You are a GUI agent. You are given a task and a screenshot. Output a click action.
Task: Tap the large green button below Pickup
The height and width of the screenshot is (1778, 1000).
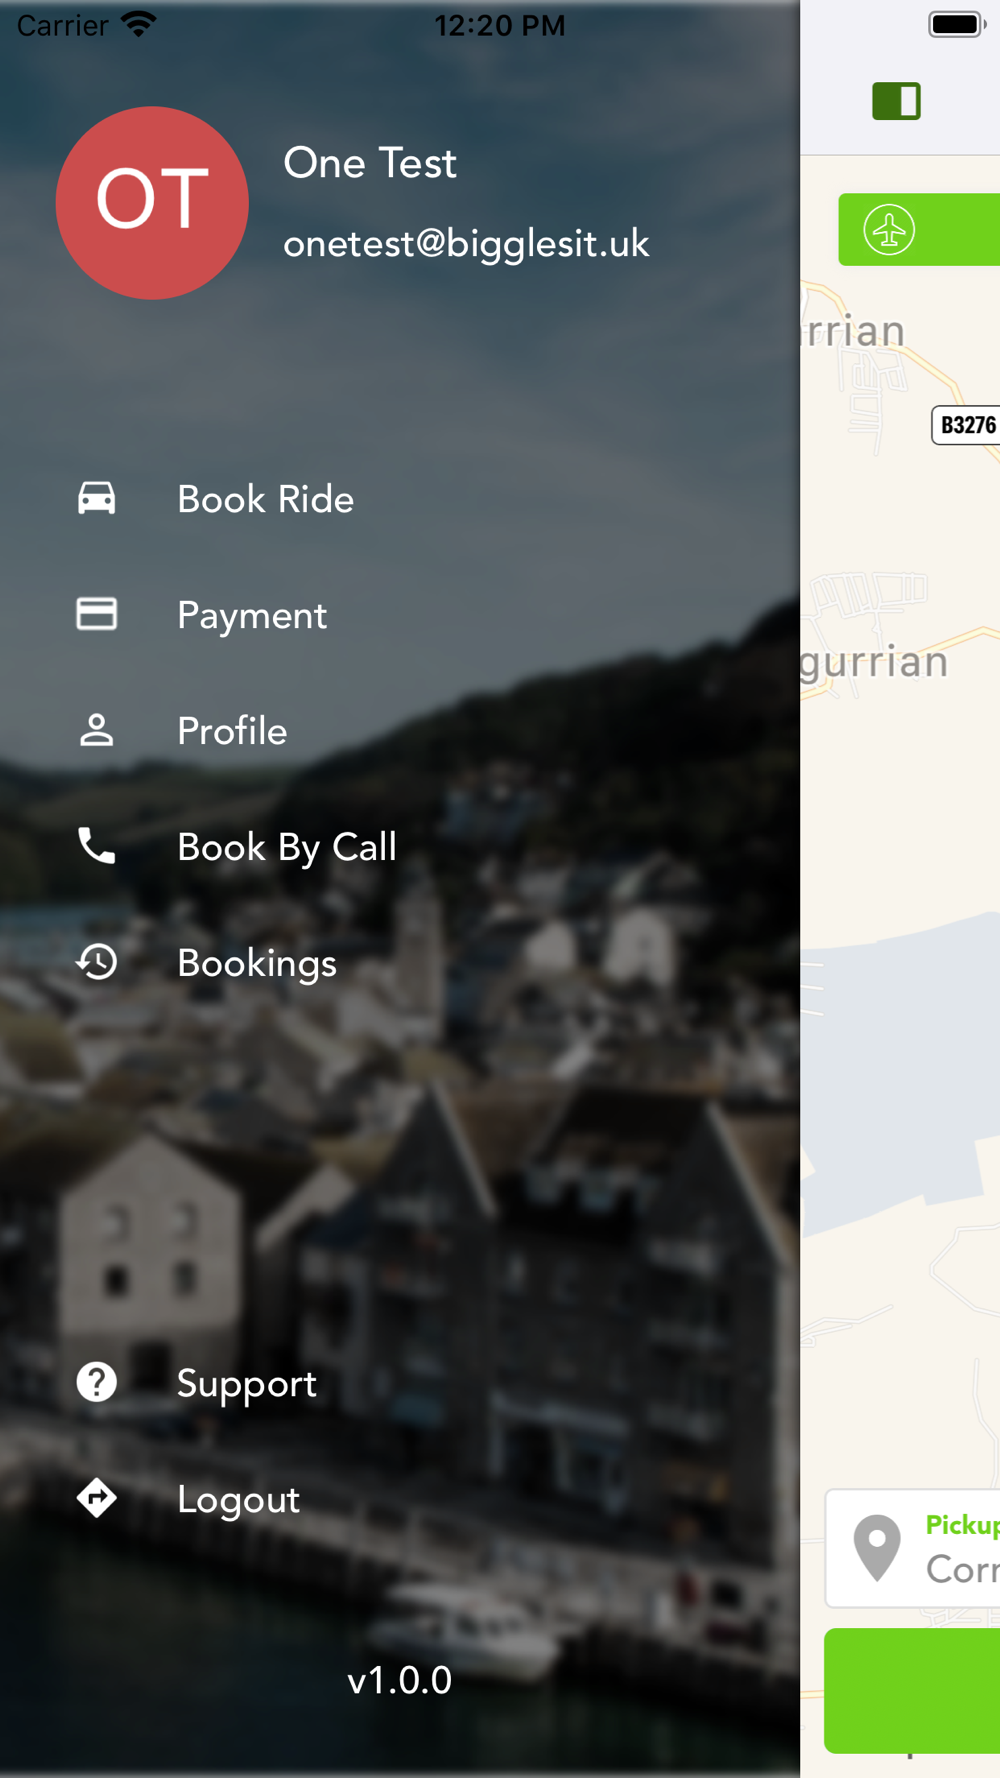tap(912, 1690)
